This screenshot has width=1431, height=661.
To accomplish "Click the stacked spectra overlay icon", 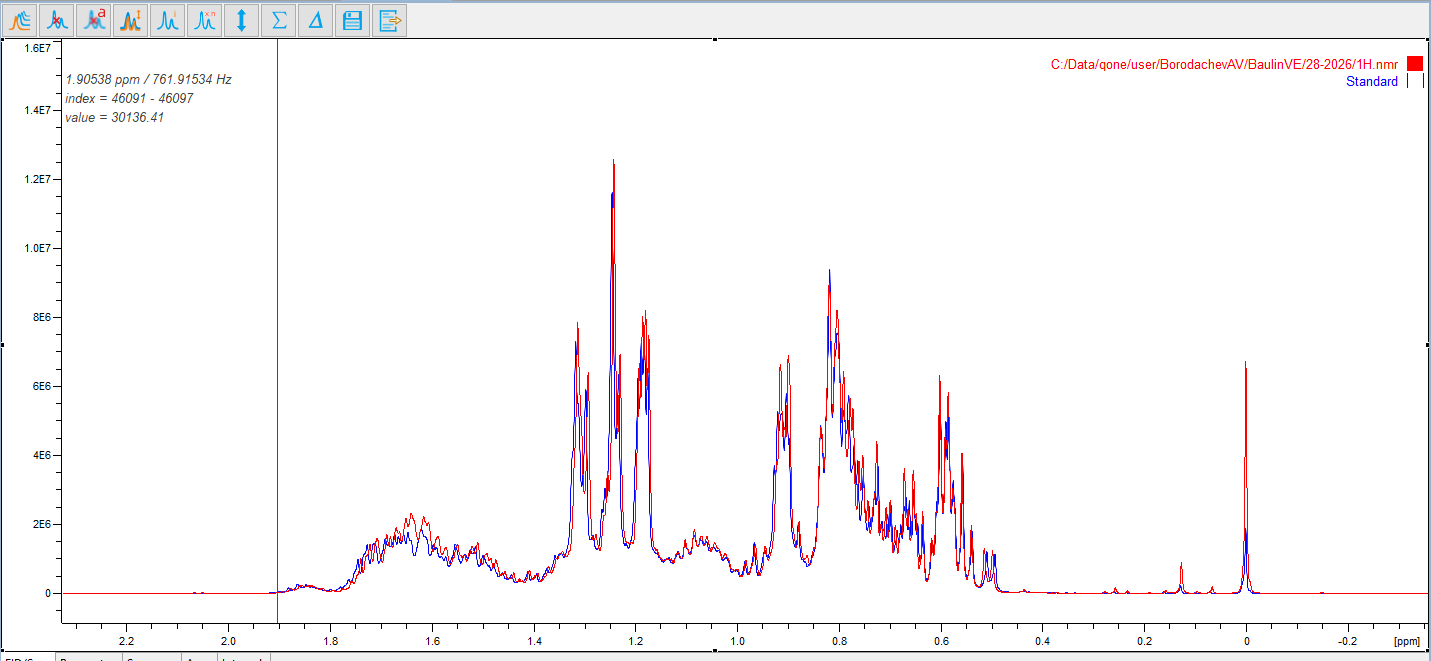I will [22, 19].
